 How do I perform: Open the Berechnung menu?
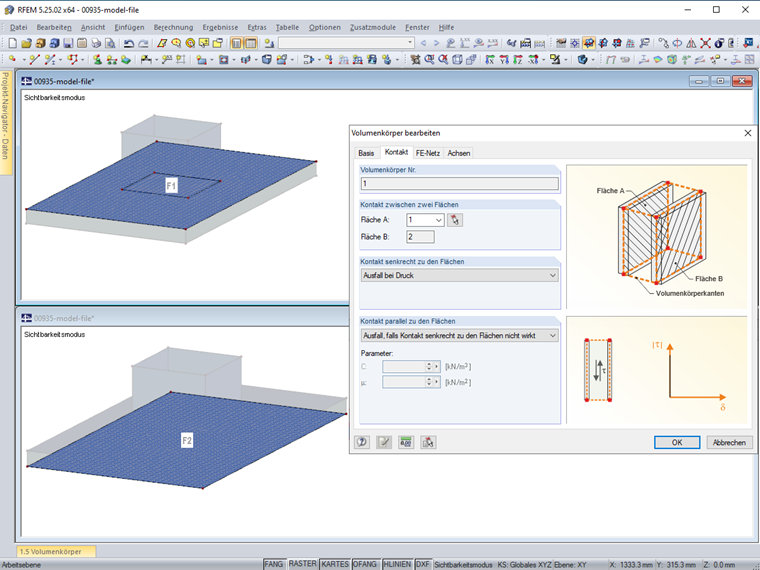pos(173,27)
